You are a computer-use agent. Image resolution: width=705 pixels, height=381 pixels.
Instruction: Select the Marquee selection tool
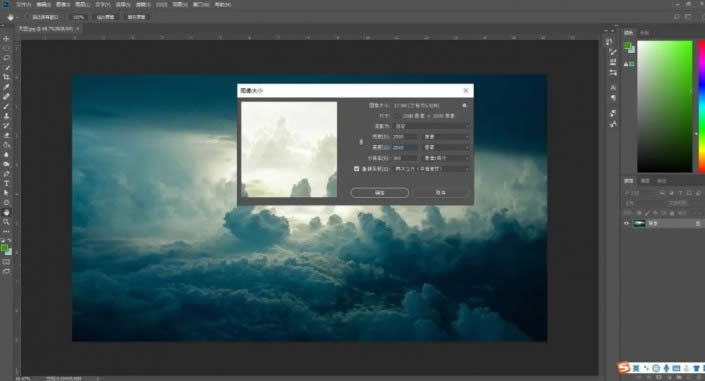pos(6,48)
